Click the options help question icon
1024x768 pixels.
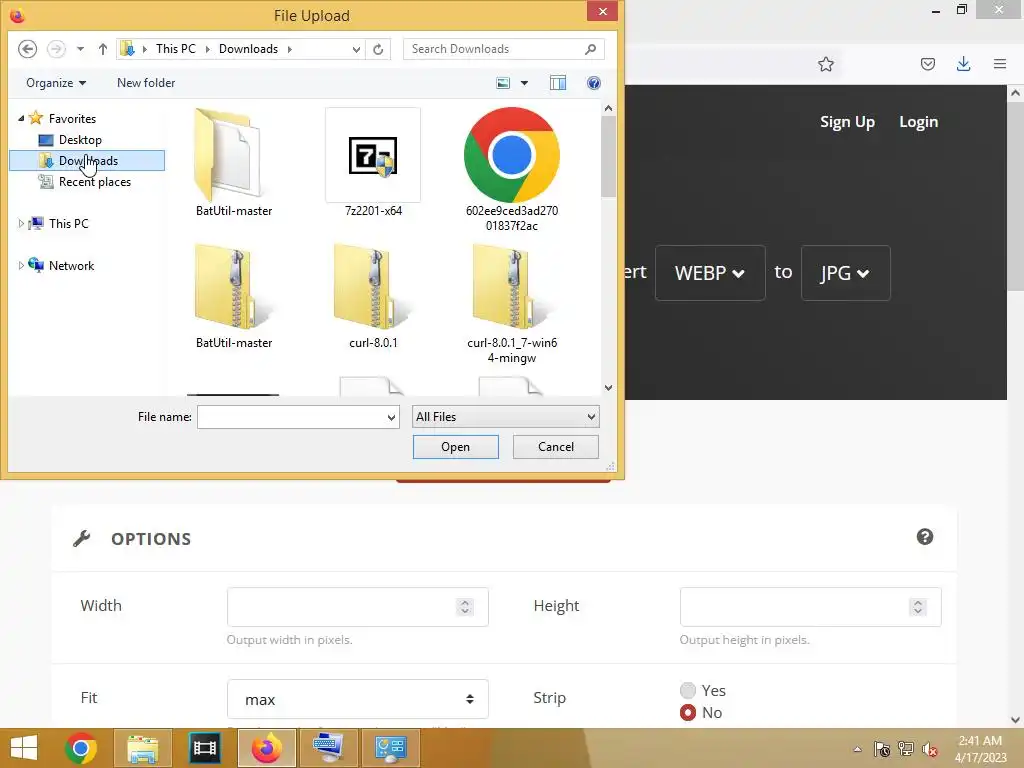[x=924, y=537]
